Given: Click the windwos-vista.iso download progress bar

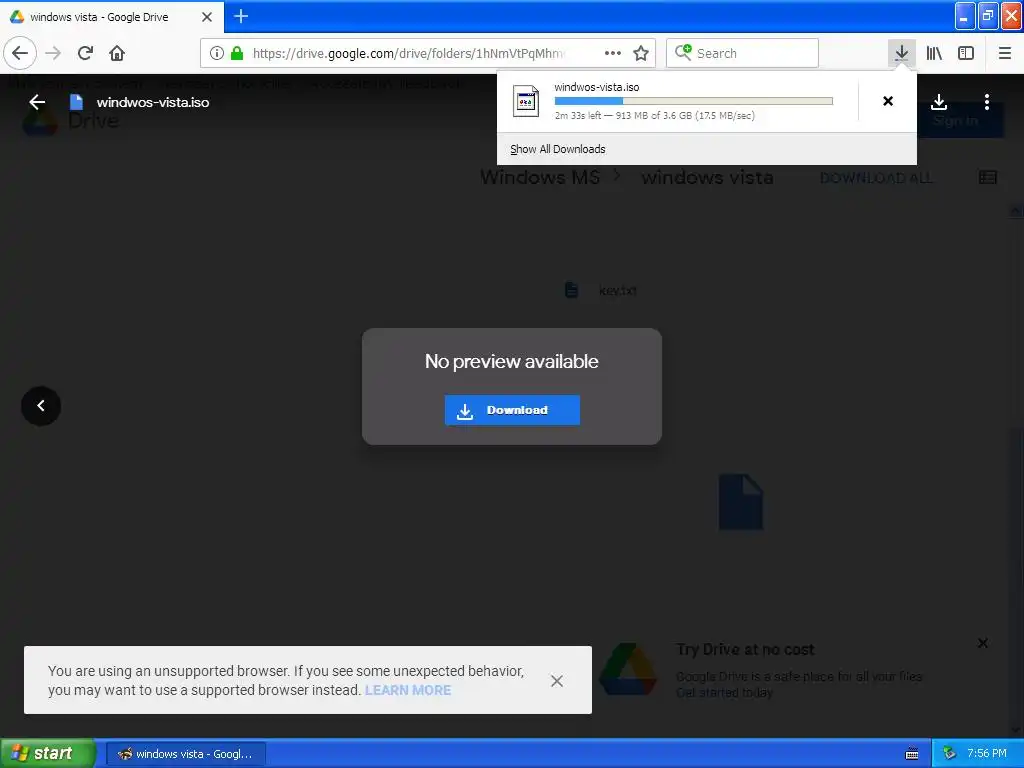Looking at the screenshot, I should coord(694,101).
